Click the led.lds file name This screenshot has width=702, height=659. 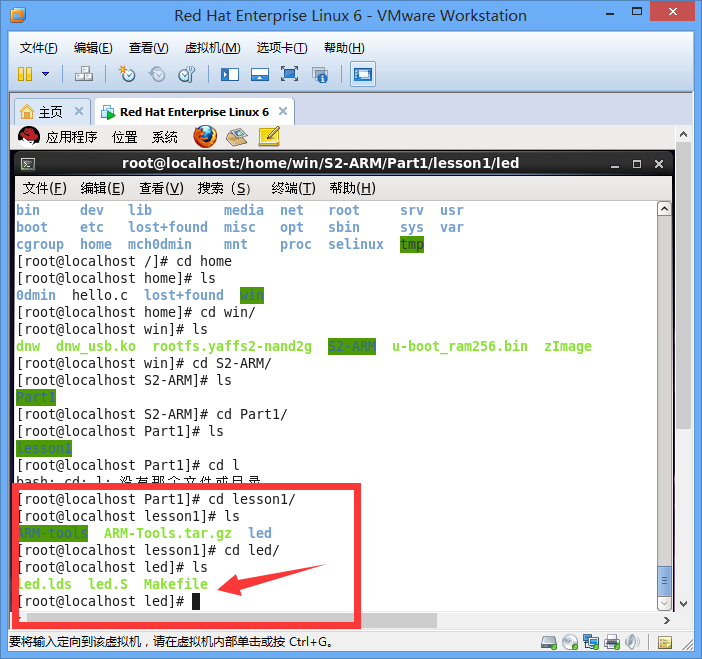click(45, 584)
